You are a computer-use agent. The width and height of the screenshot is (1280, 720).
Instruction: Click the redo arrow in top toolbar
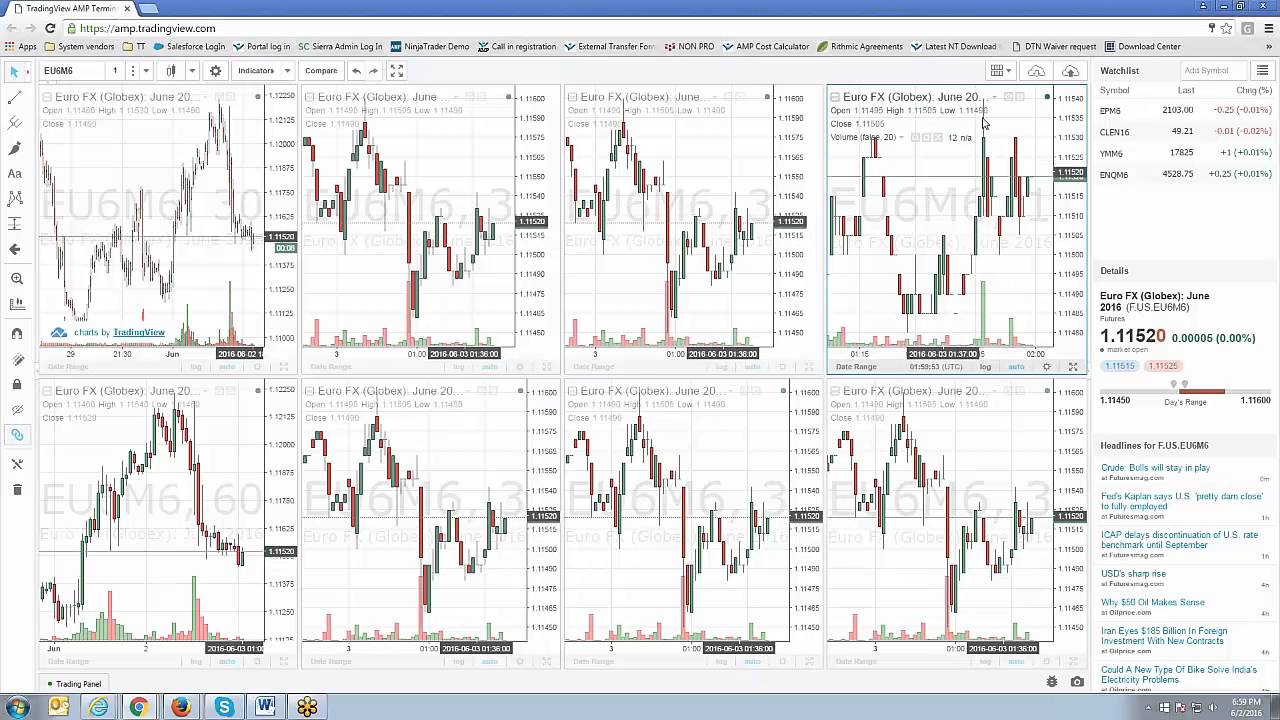point(374,71)
